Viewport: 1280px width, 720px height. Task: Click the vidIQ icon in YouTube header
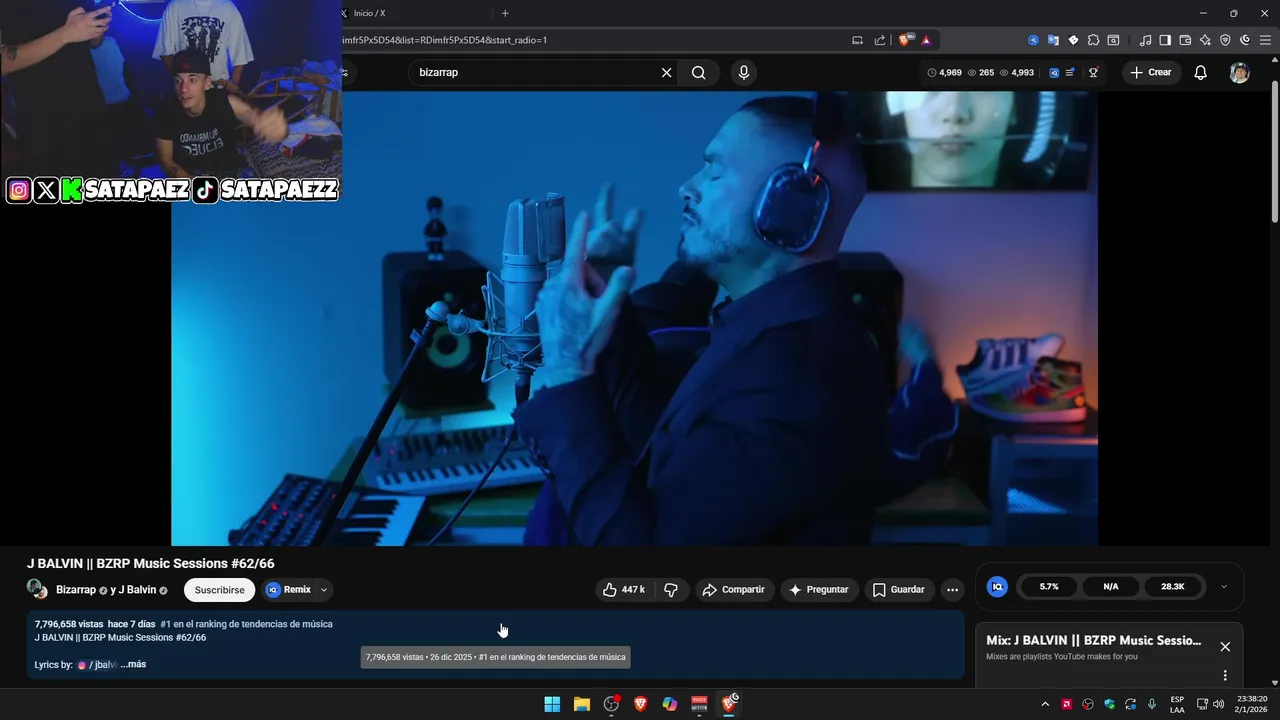(x=1054, y=72)
